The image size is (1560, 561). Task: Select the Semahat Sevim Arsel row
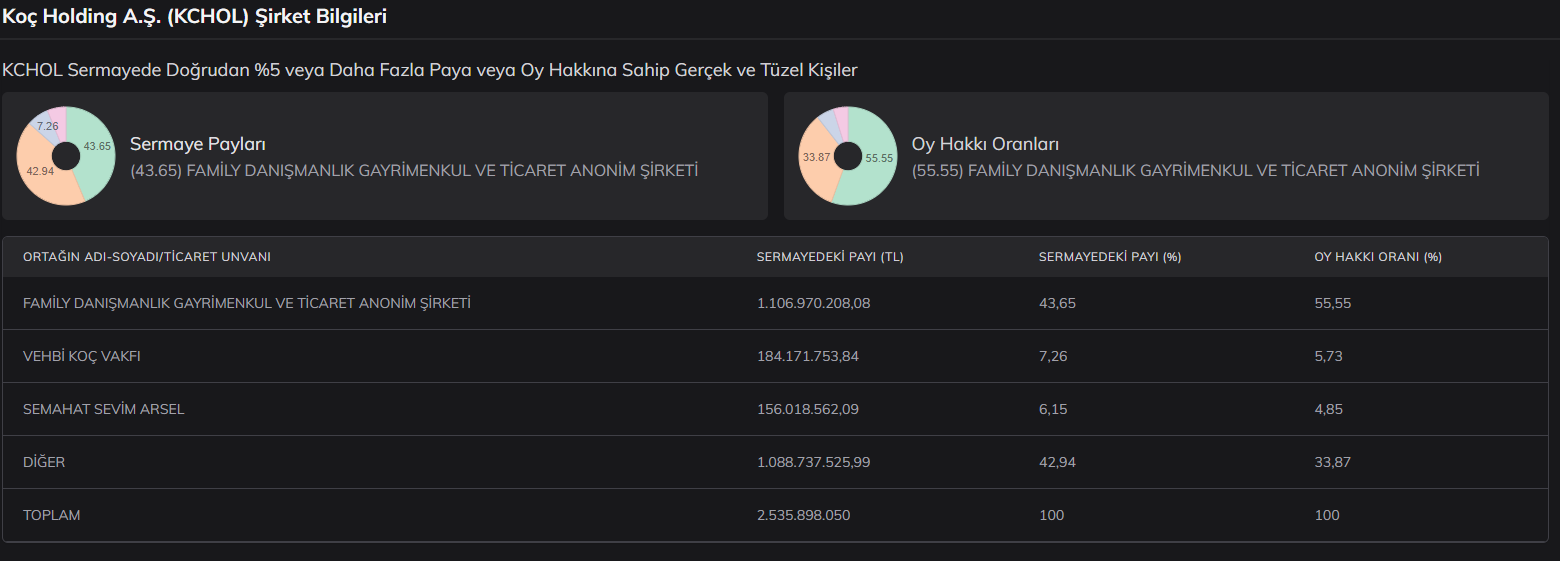pos(104,409)
